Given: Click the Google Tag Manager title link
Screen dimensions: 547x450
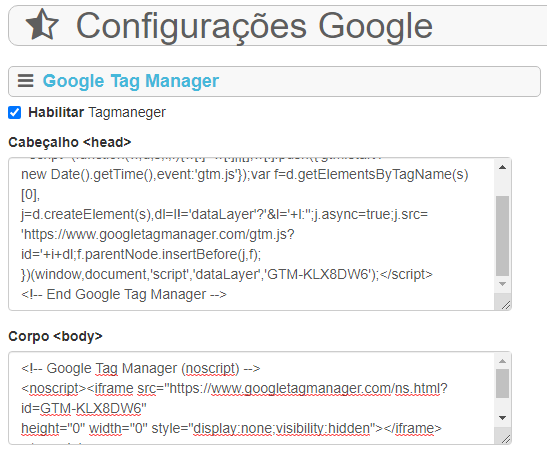Looking at the screenshot, I should (x=131, y=81).
